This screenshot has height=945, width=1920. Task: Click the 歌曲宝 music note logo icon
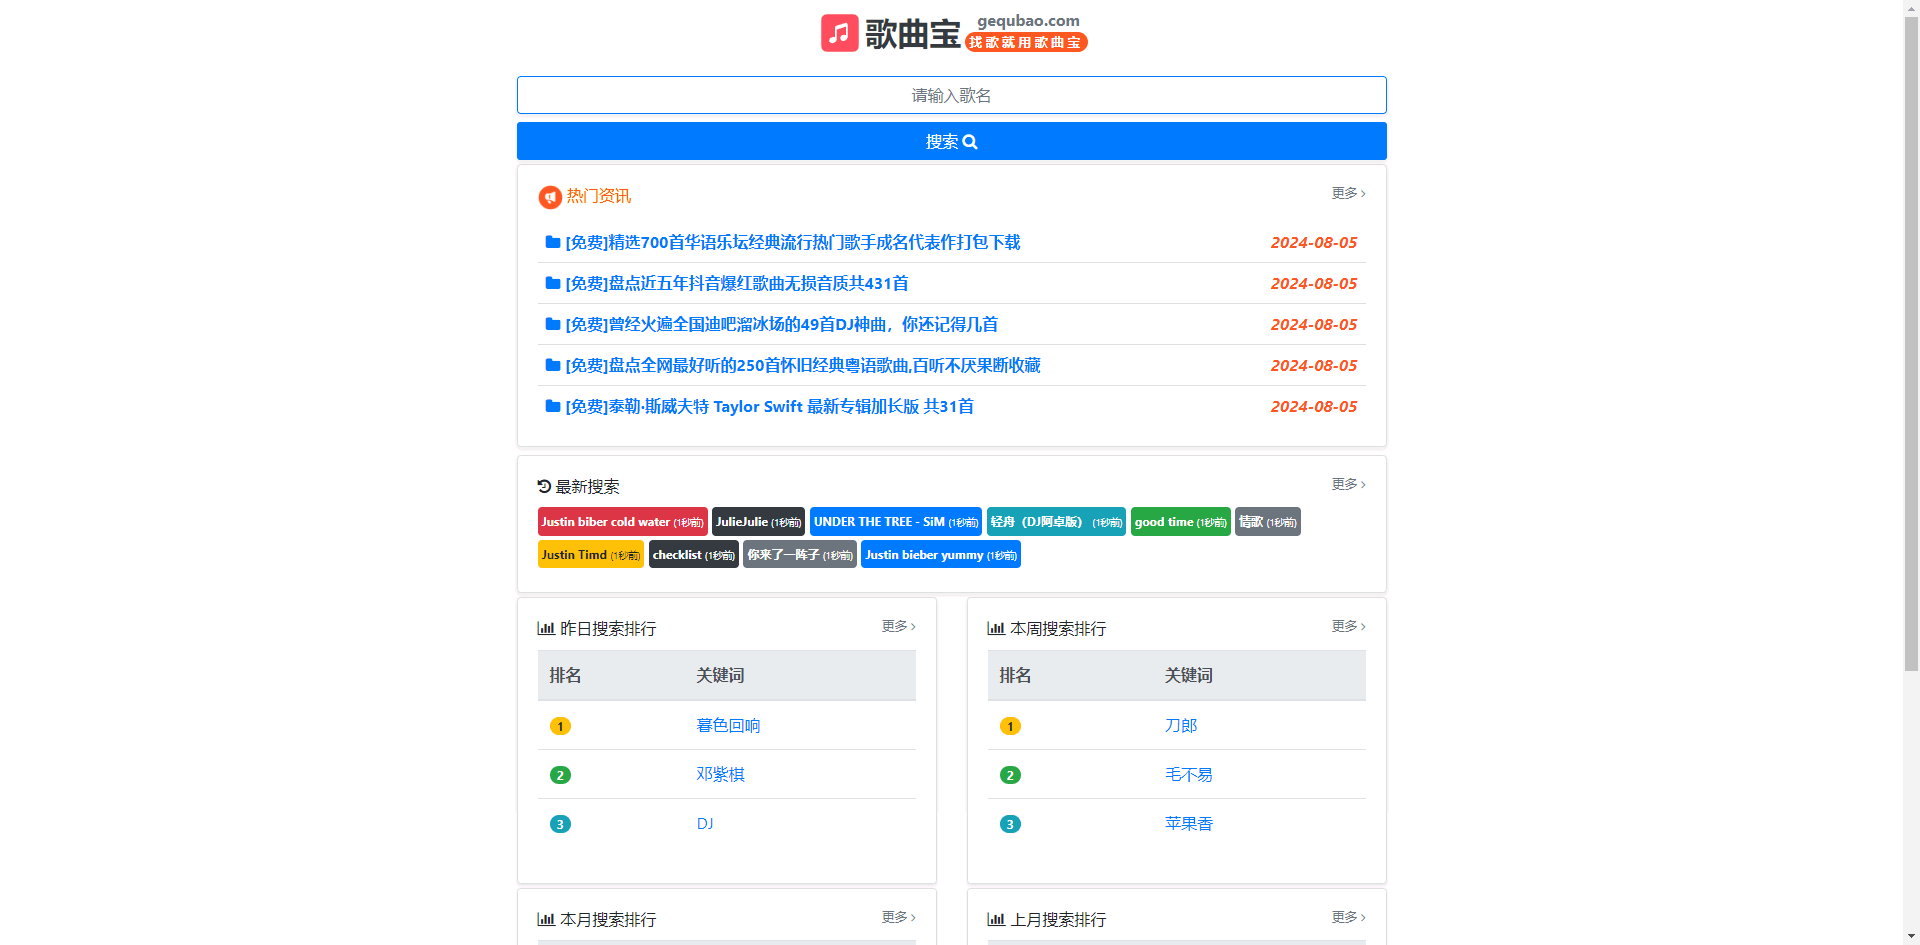[x=840, y=33]
